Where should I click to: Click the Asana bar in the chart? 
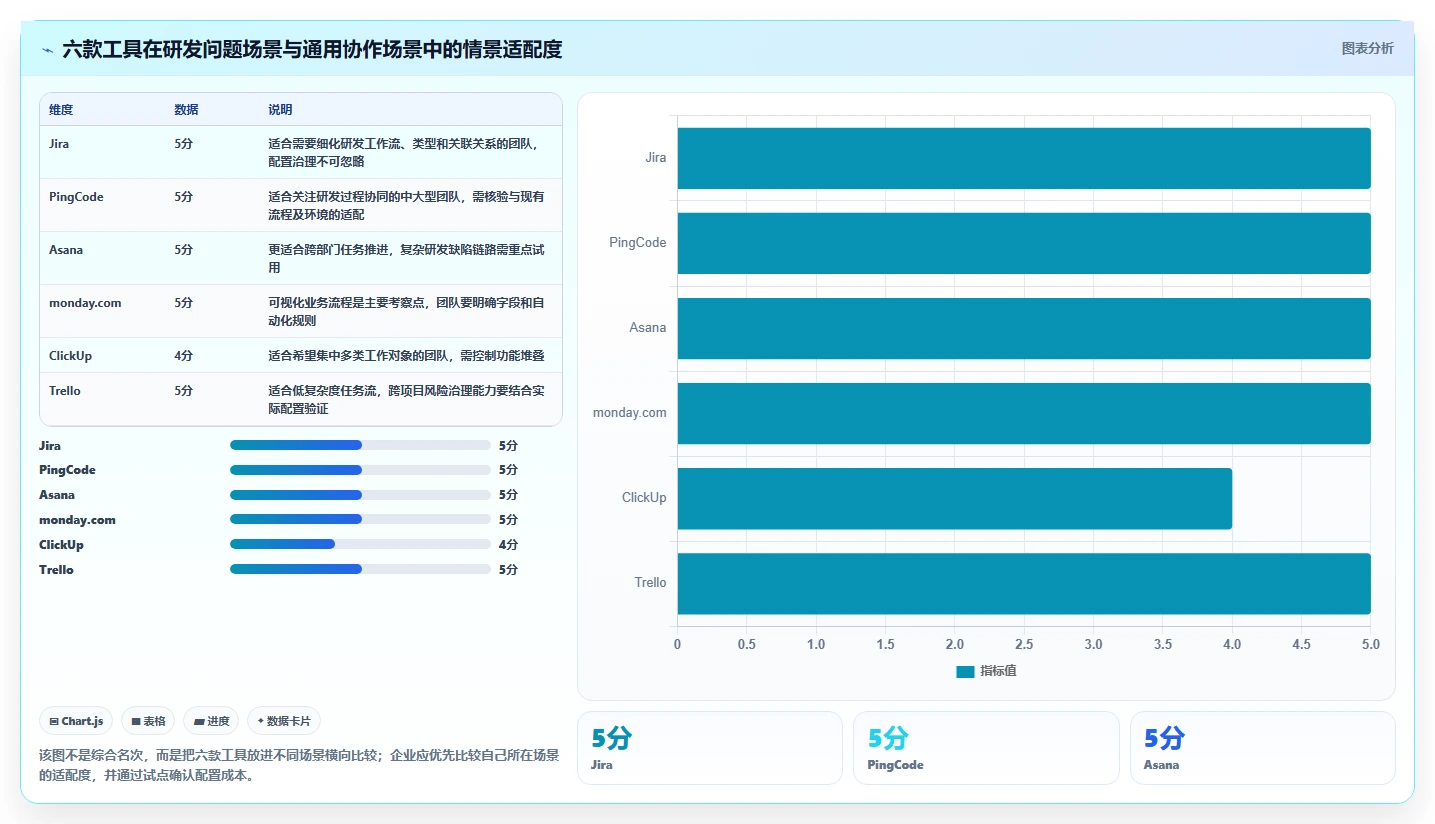[x=1024, y=328]
